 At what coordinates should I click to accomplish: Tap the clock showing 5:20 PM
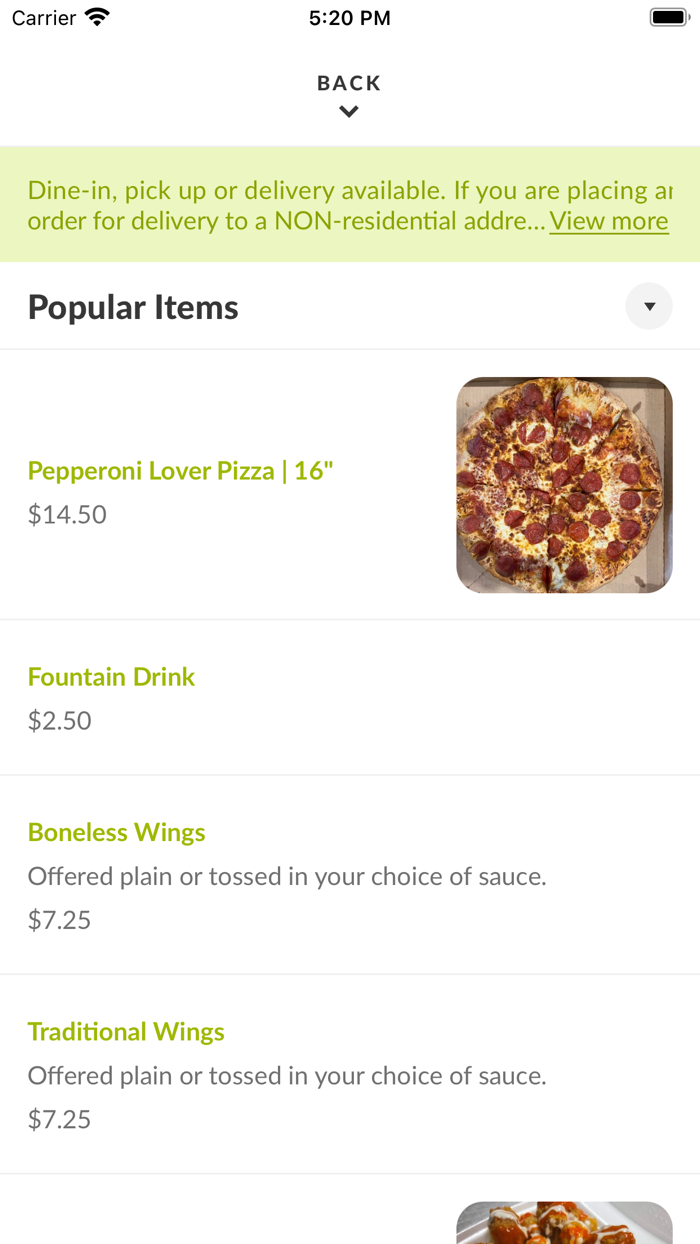pos(349,17)
